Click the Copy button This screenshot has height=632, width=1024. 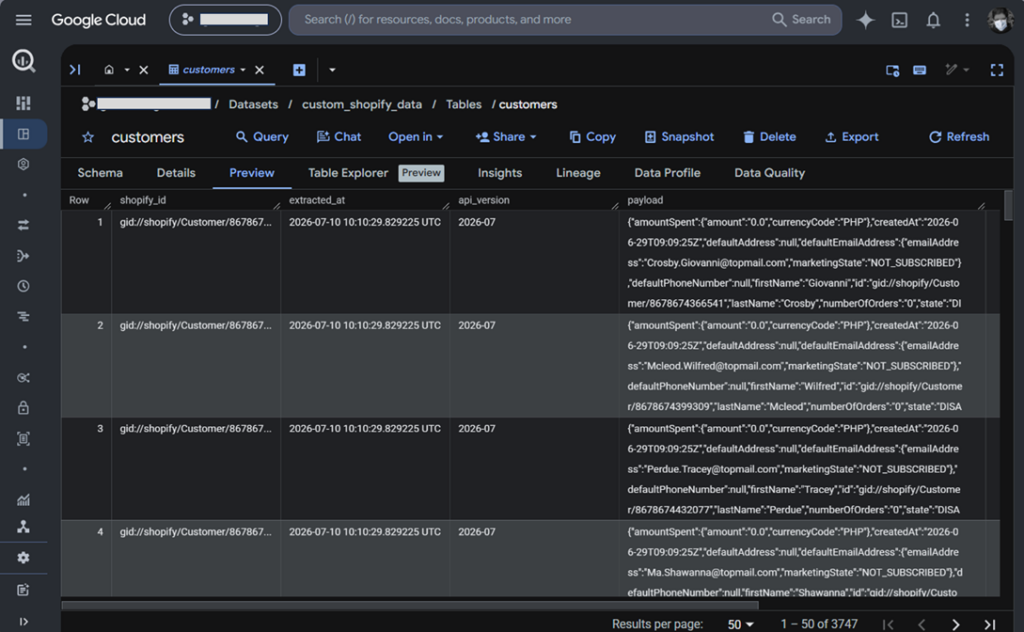(592, 136)
